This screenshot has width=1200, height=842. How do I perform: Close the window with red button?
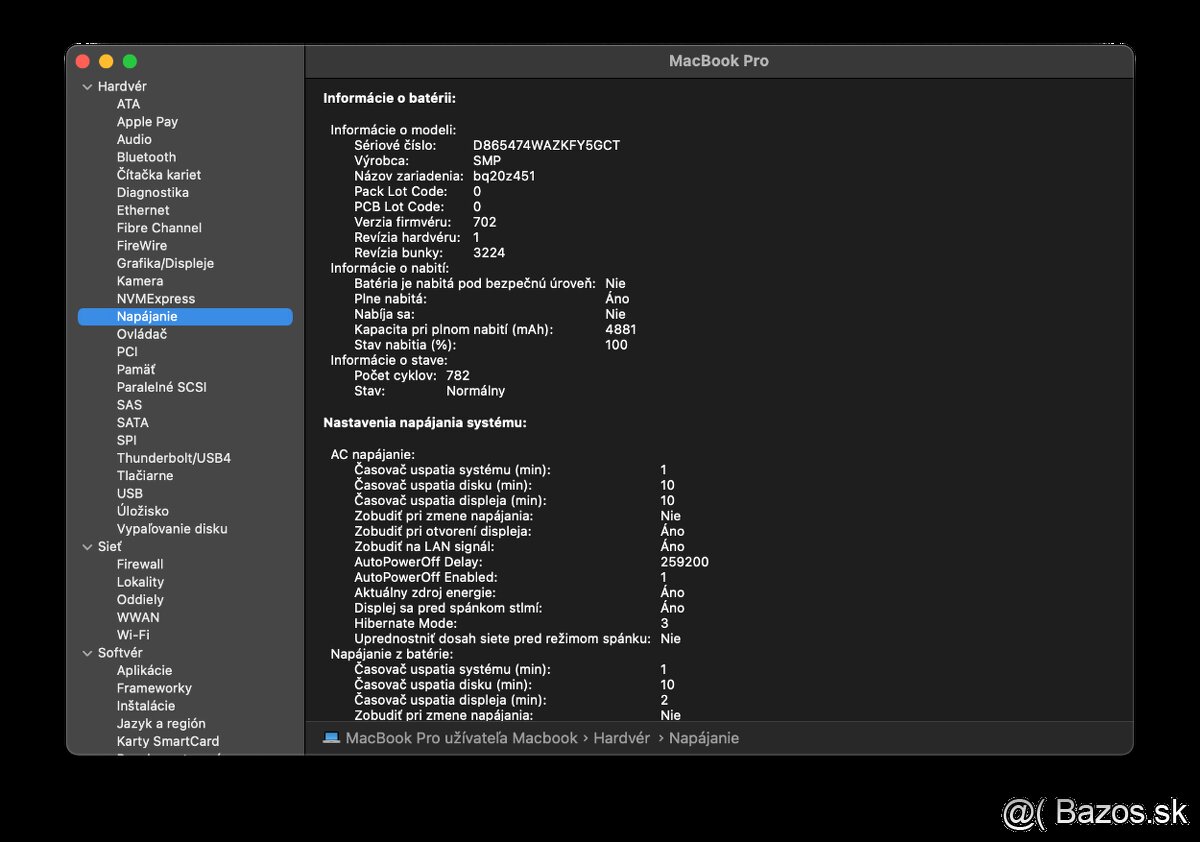(x=83, y=61)
